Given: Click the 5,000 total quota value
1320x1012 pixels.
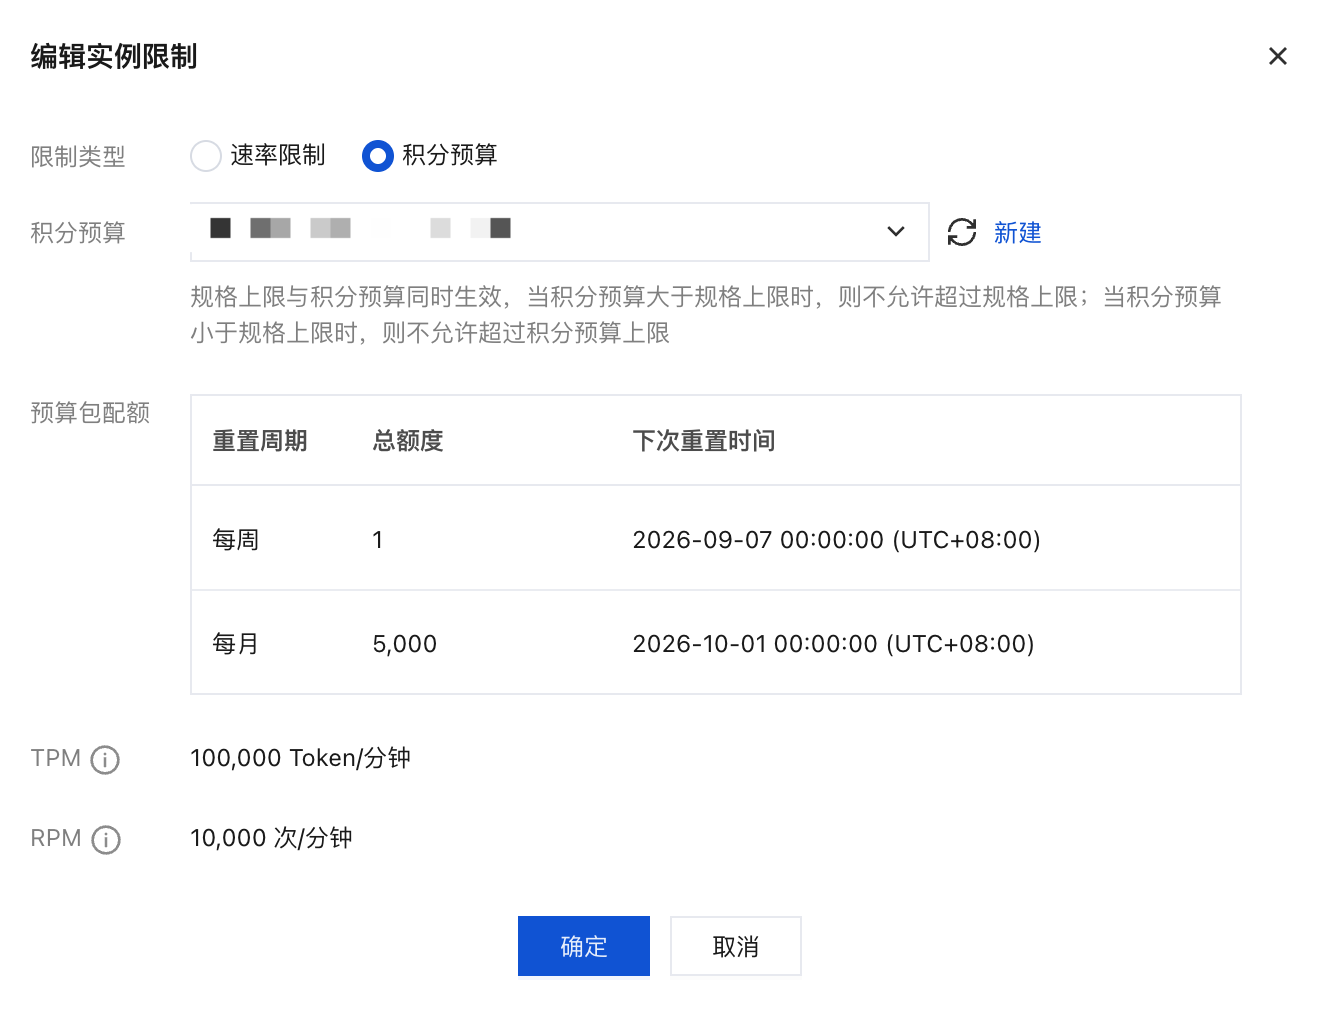Looking at the screenshot, I should point(405,644).
